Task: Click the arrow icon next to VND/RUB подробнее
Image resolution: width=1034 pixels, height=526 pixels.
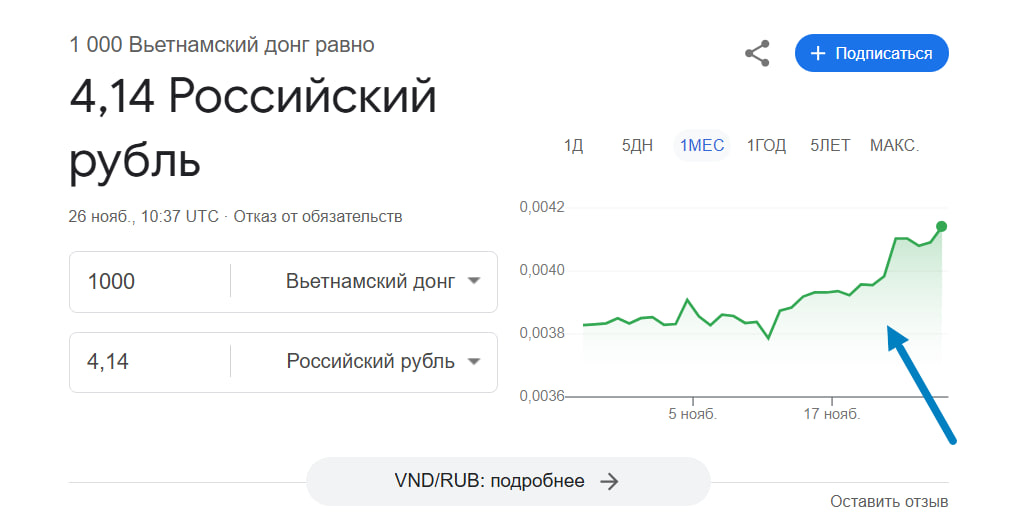Action: (609, 481)
